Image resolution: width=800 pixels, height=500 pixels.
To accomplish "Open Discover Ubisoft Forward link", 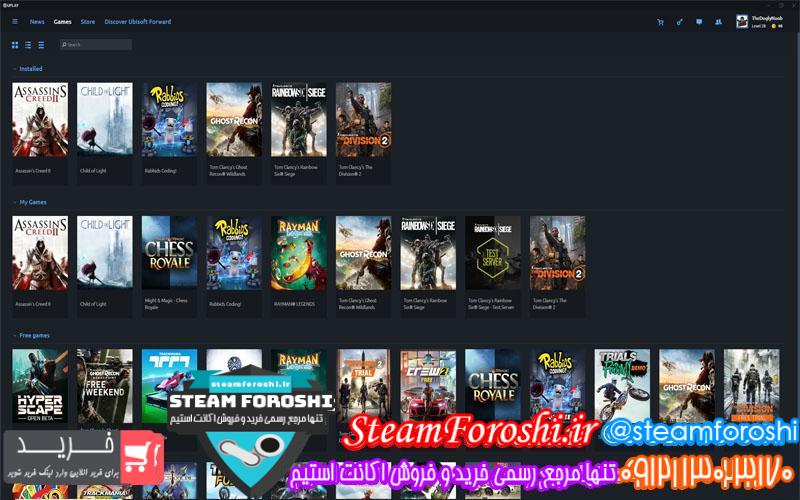I will (x=138, y=21).
